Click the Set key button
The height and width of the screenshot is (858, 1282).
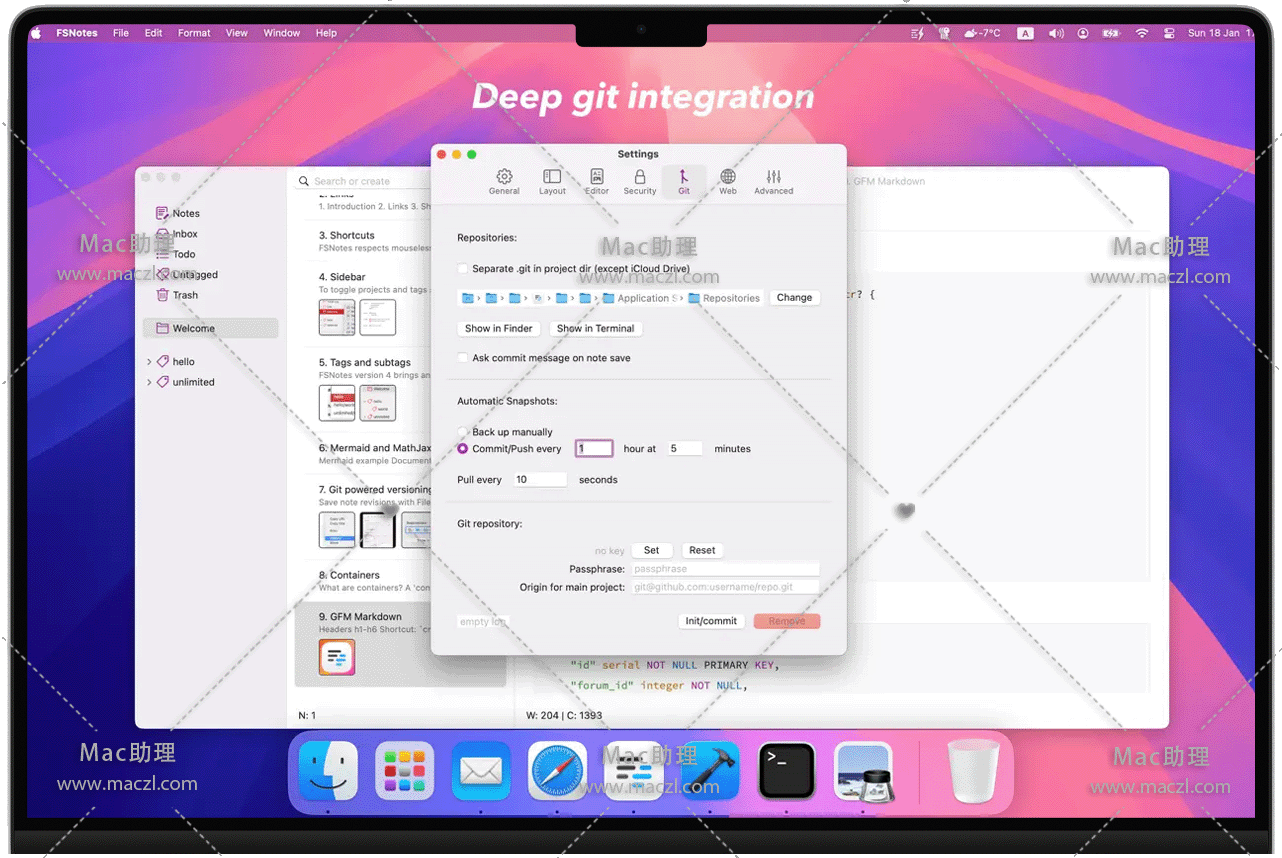click(652, 550)
